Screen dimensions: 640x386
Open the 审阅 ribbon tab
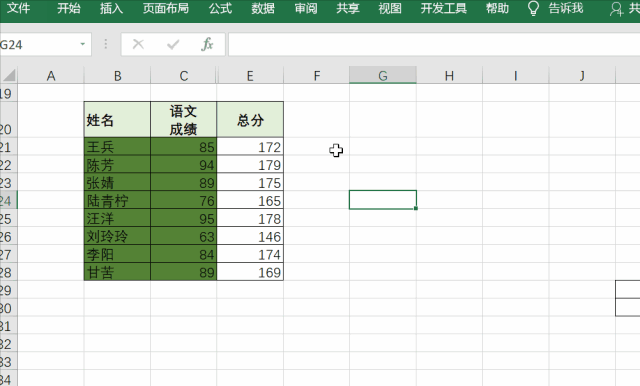tap(306, 8)
